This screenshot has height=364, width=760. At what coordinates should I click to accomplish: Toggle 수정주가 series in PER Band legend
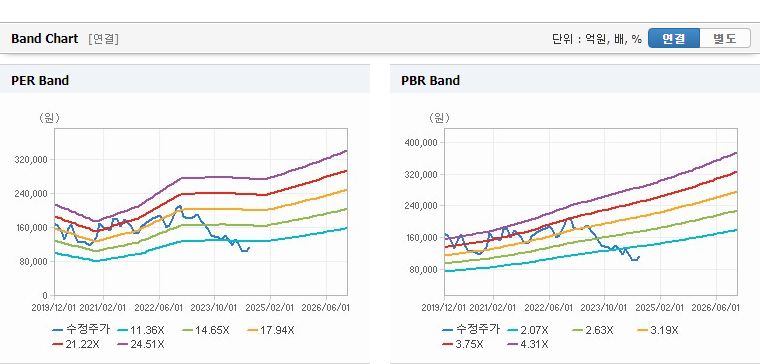click(81, 330)
